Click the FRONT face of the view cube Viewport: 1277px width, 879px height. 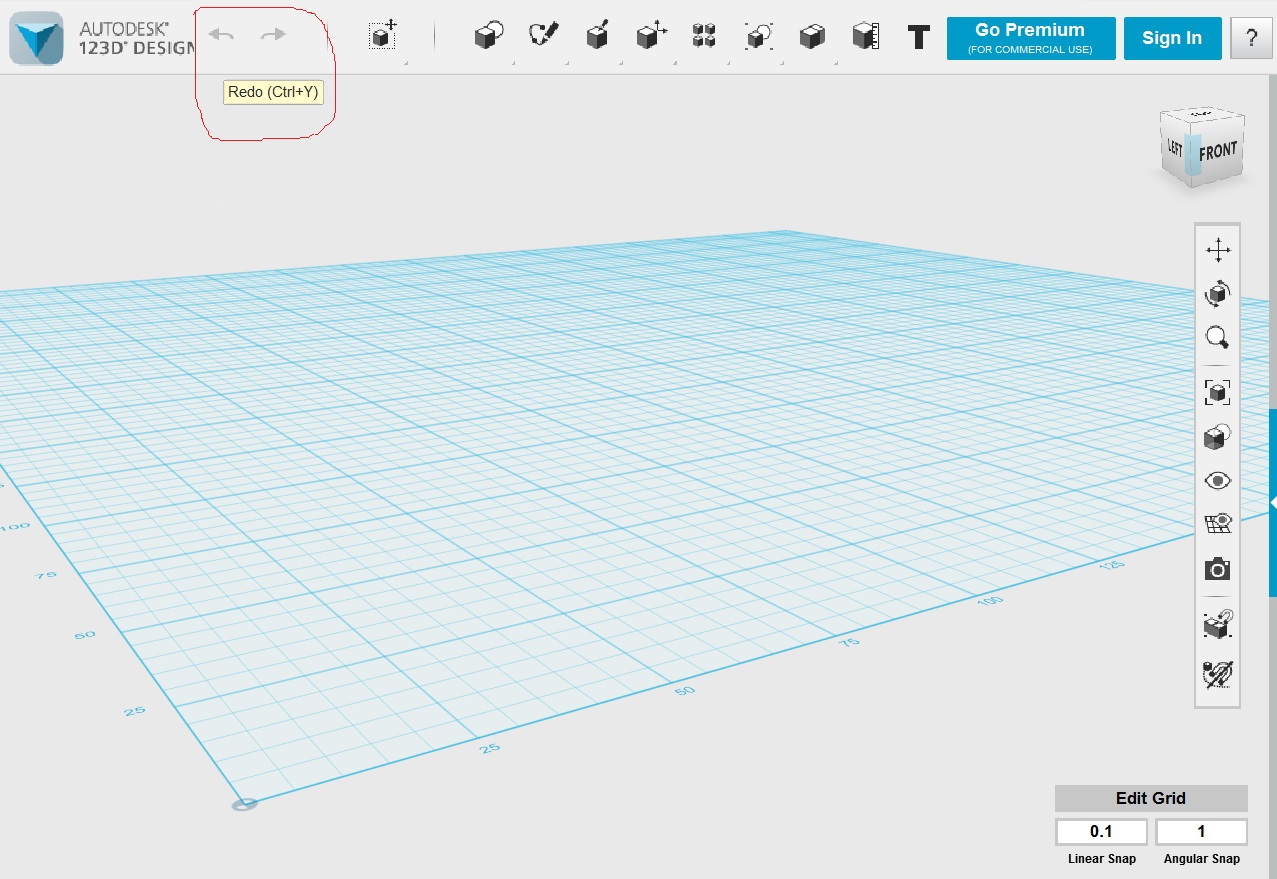coord(1220,152)
